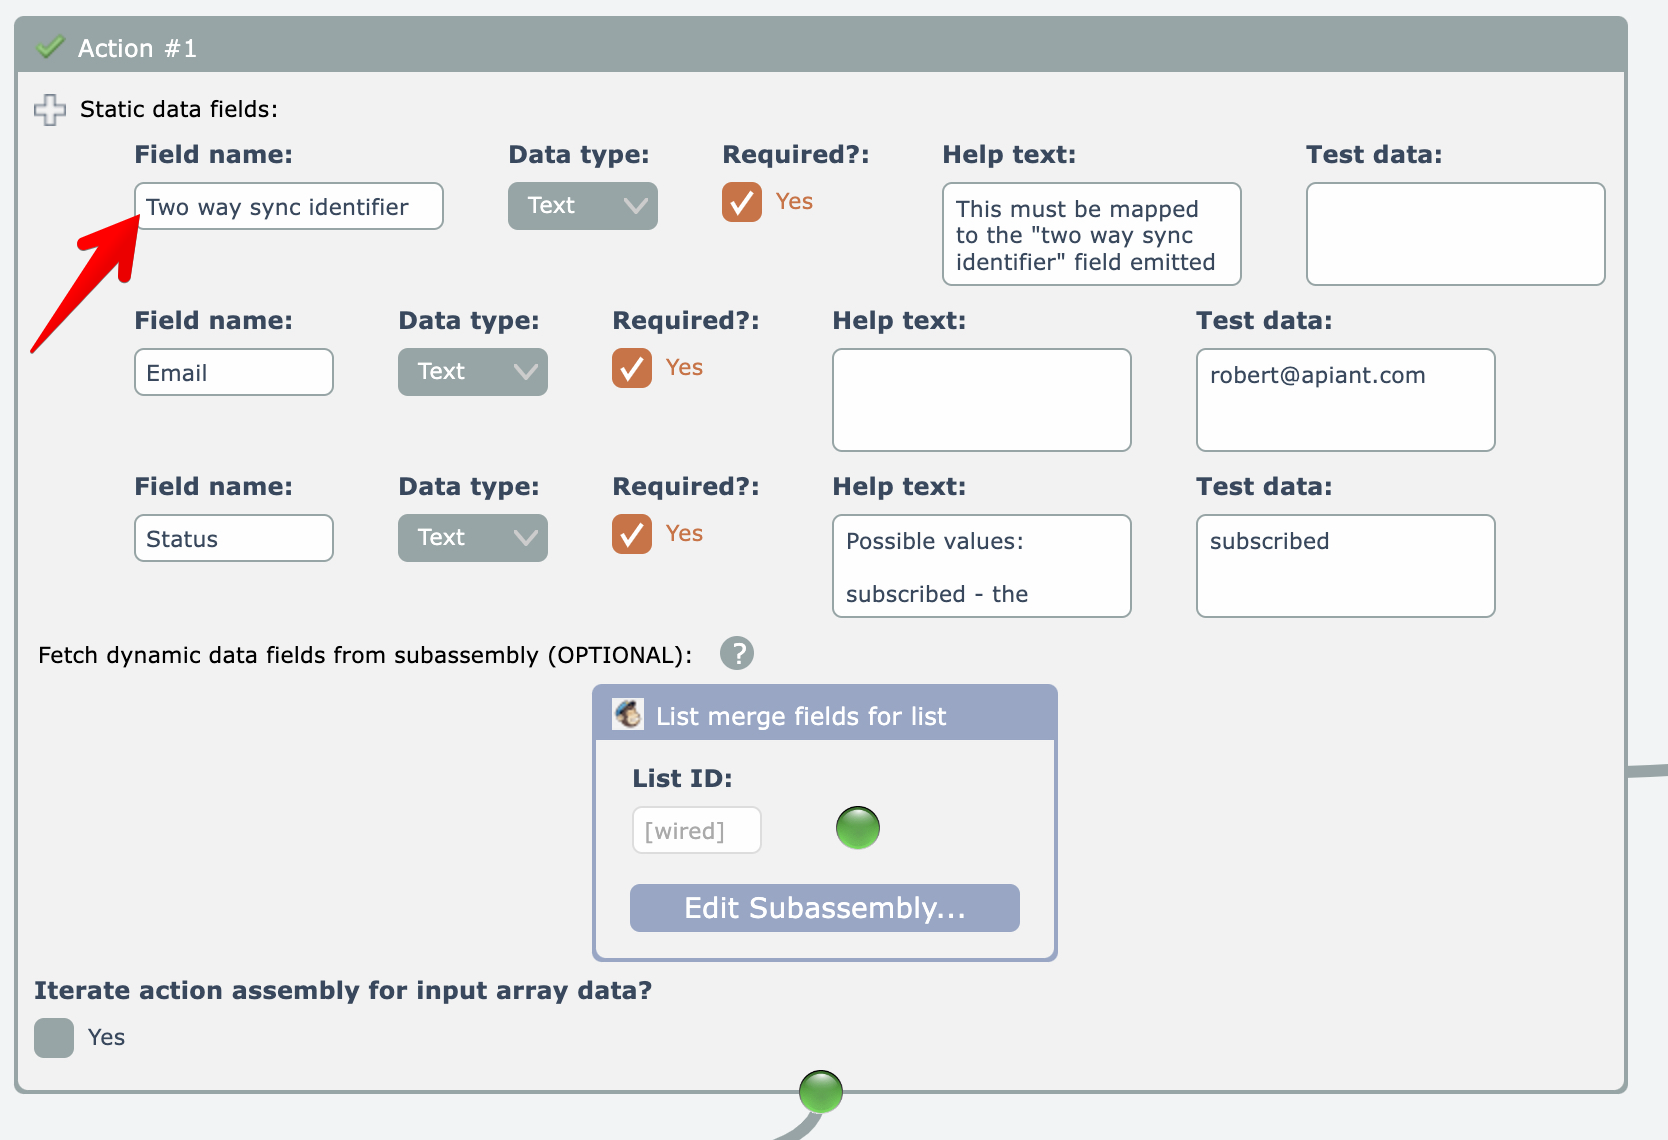
Task: Click the plus icon beside Static data fields
Action: pyautogui.click(x=50, y=110)
